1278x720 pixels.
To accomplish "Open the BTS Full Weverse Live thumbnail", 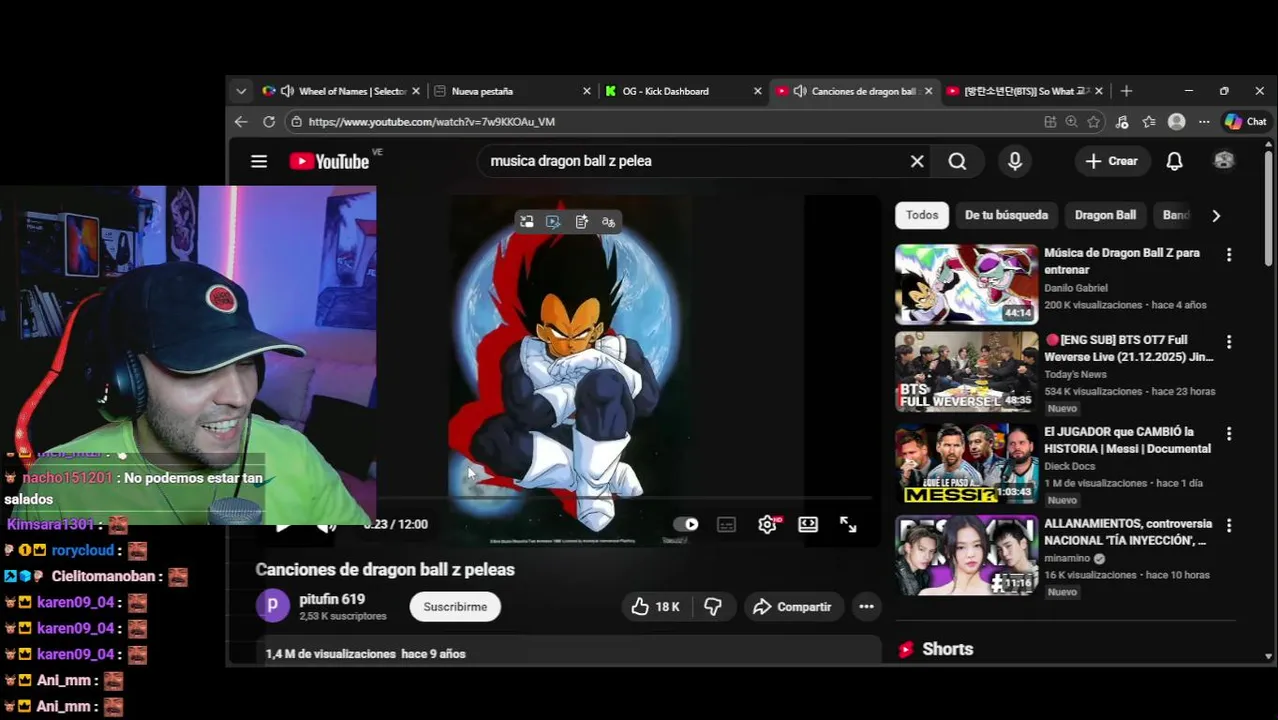I will (966, 372).
